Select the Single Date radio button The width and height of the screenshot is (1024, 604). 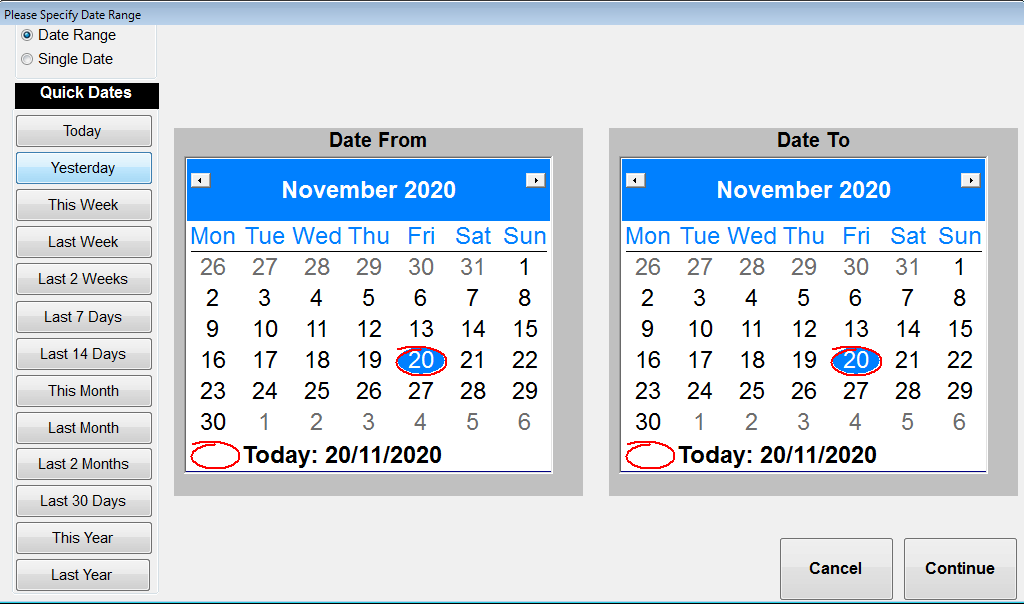pos(26,58)
